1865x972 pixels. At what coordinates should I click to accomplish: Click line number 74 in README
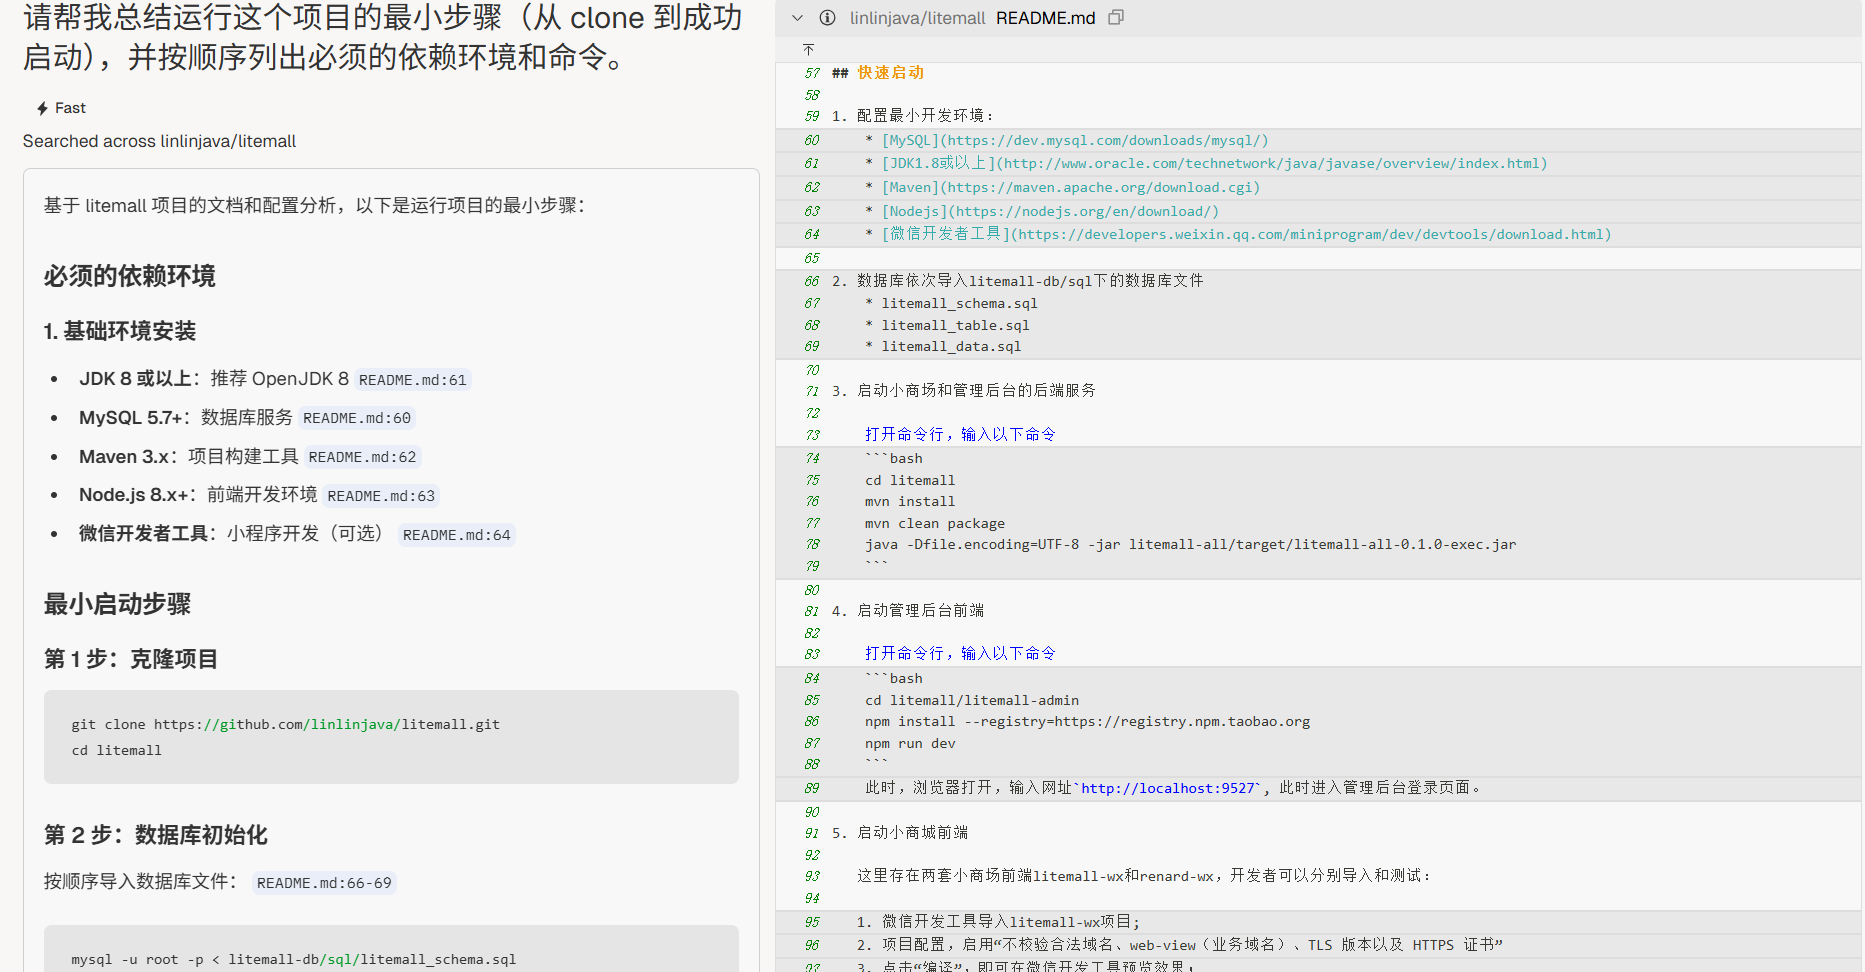[812, 458]
